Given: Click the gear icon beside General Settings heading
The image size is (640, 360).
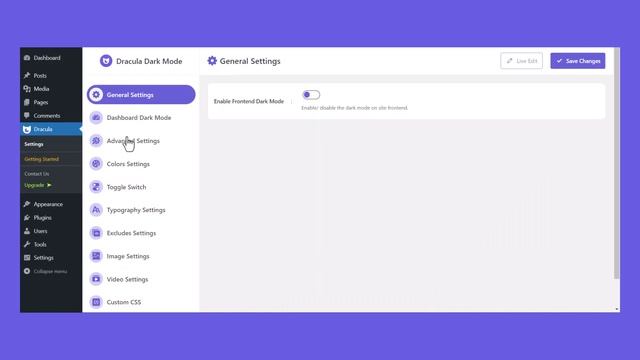Looking at the screenshot, I should (212, 61).
